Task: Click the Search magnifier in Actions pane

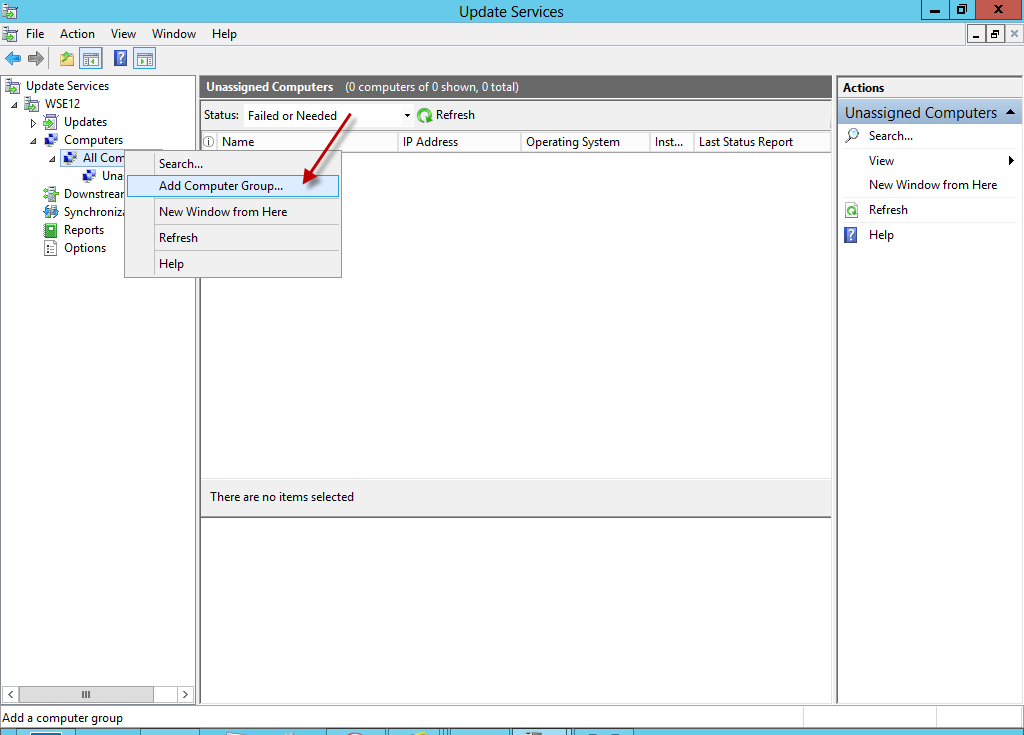Action: pos(852,136)
